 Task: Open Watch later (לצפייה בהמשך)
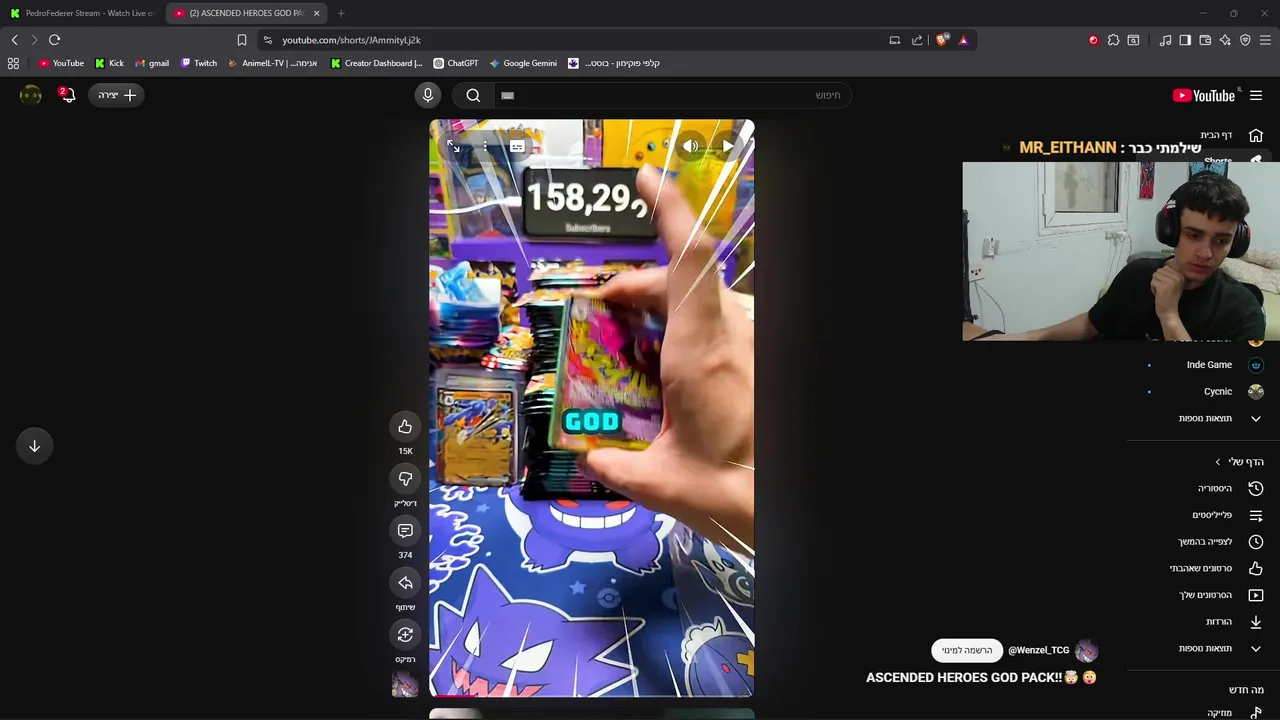pos(1220,542)
